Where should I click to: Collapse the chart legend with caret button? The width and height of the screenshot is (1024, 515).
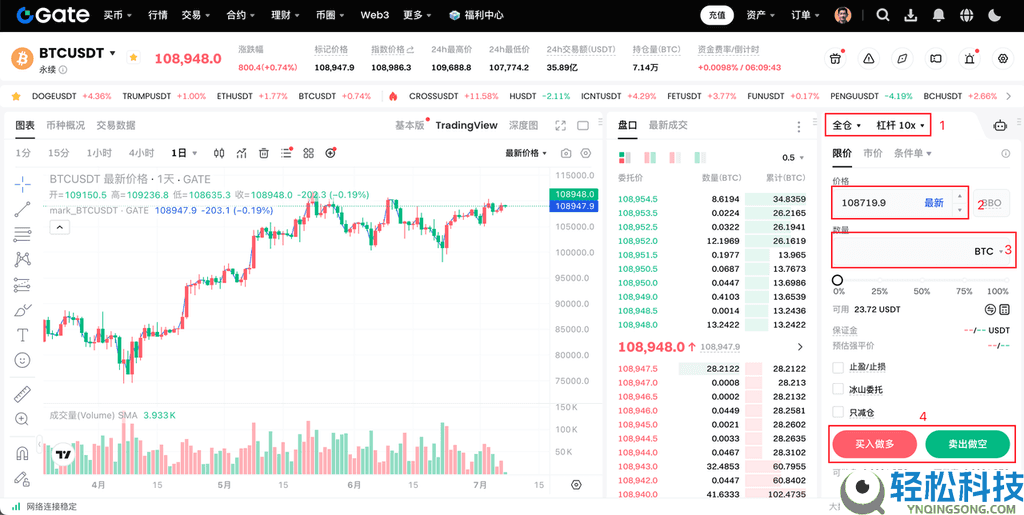coord(59,227)
